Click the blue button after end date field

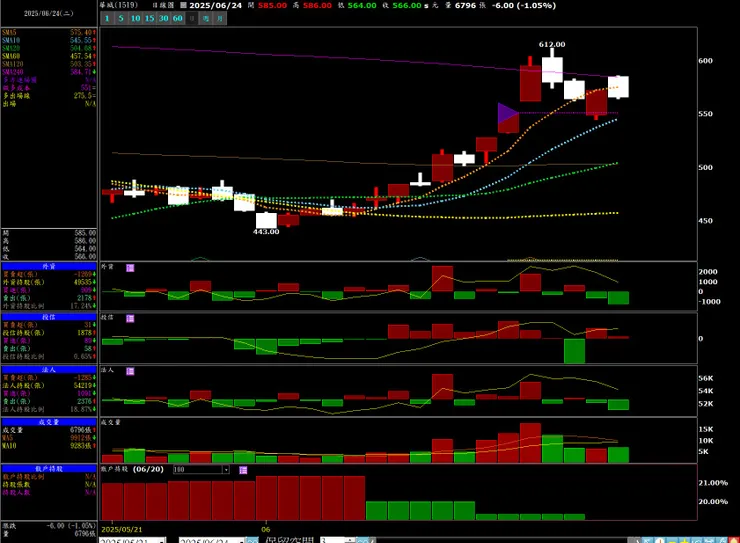[x=253, y=540]
